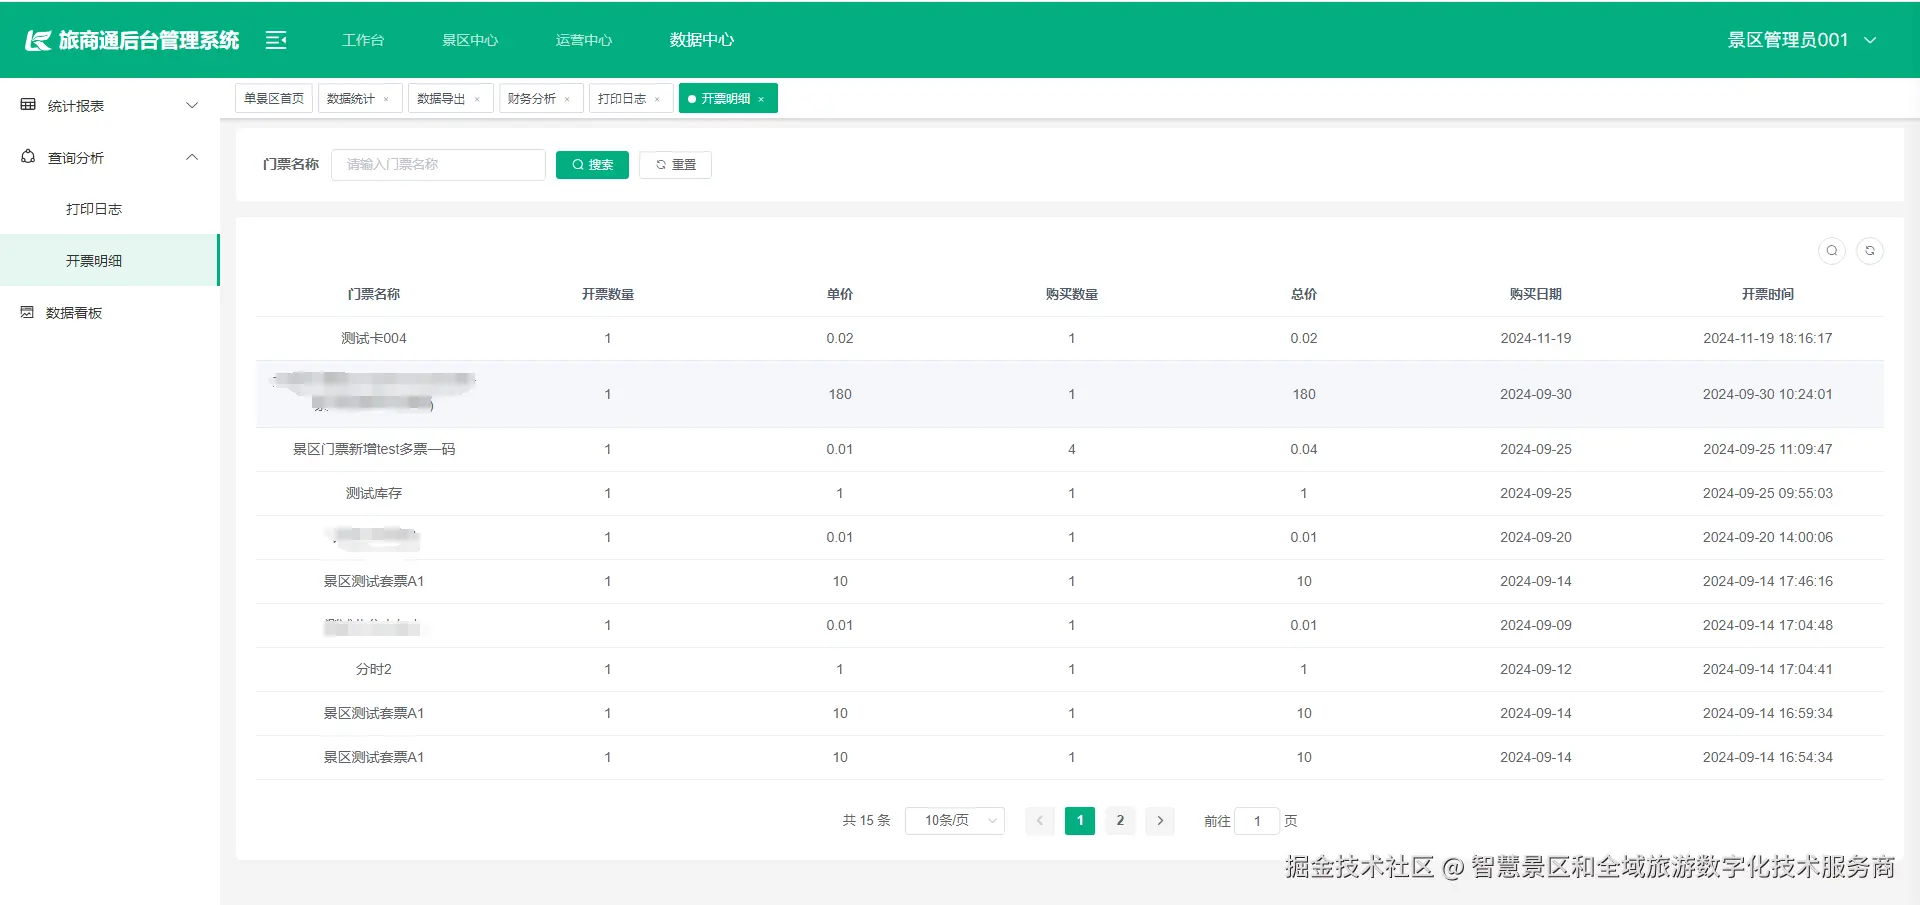Close the 数据统计 tab
1920x905 pixels.
(x=387, y=98)
